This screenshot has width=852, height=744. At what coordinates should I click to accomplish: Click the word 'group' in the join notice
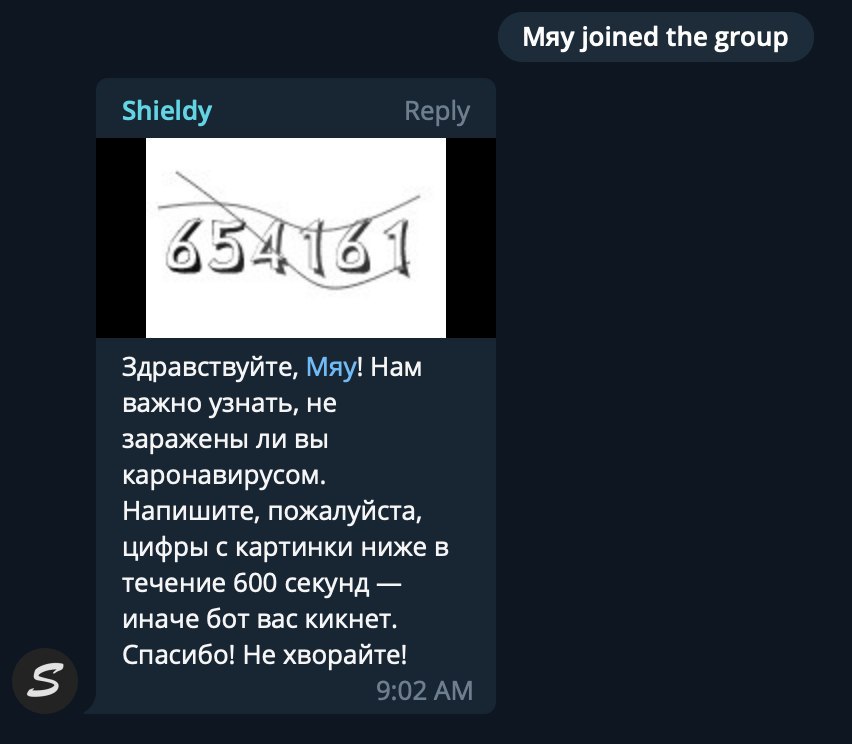pos(750,38)
